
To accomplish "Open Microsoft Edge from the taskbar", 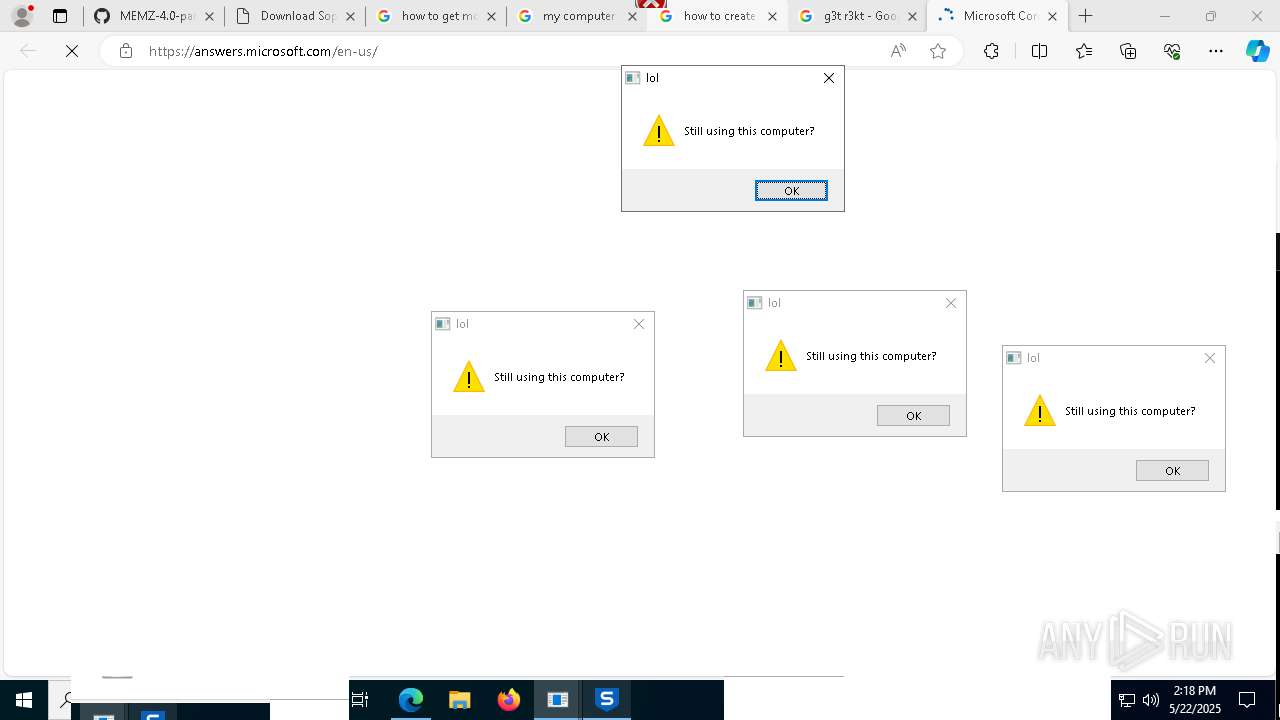I will [411, 700].
